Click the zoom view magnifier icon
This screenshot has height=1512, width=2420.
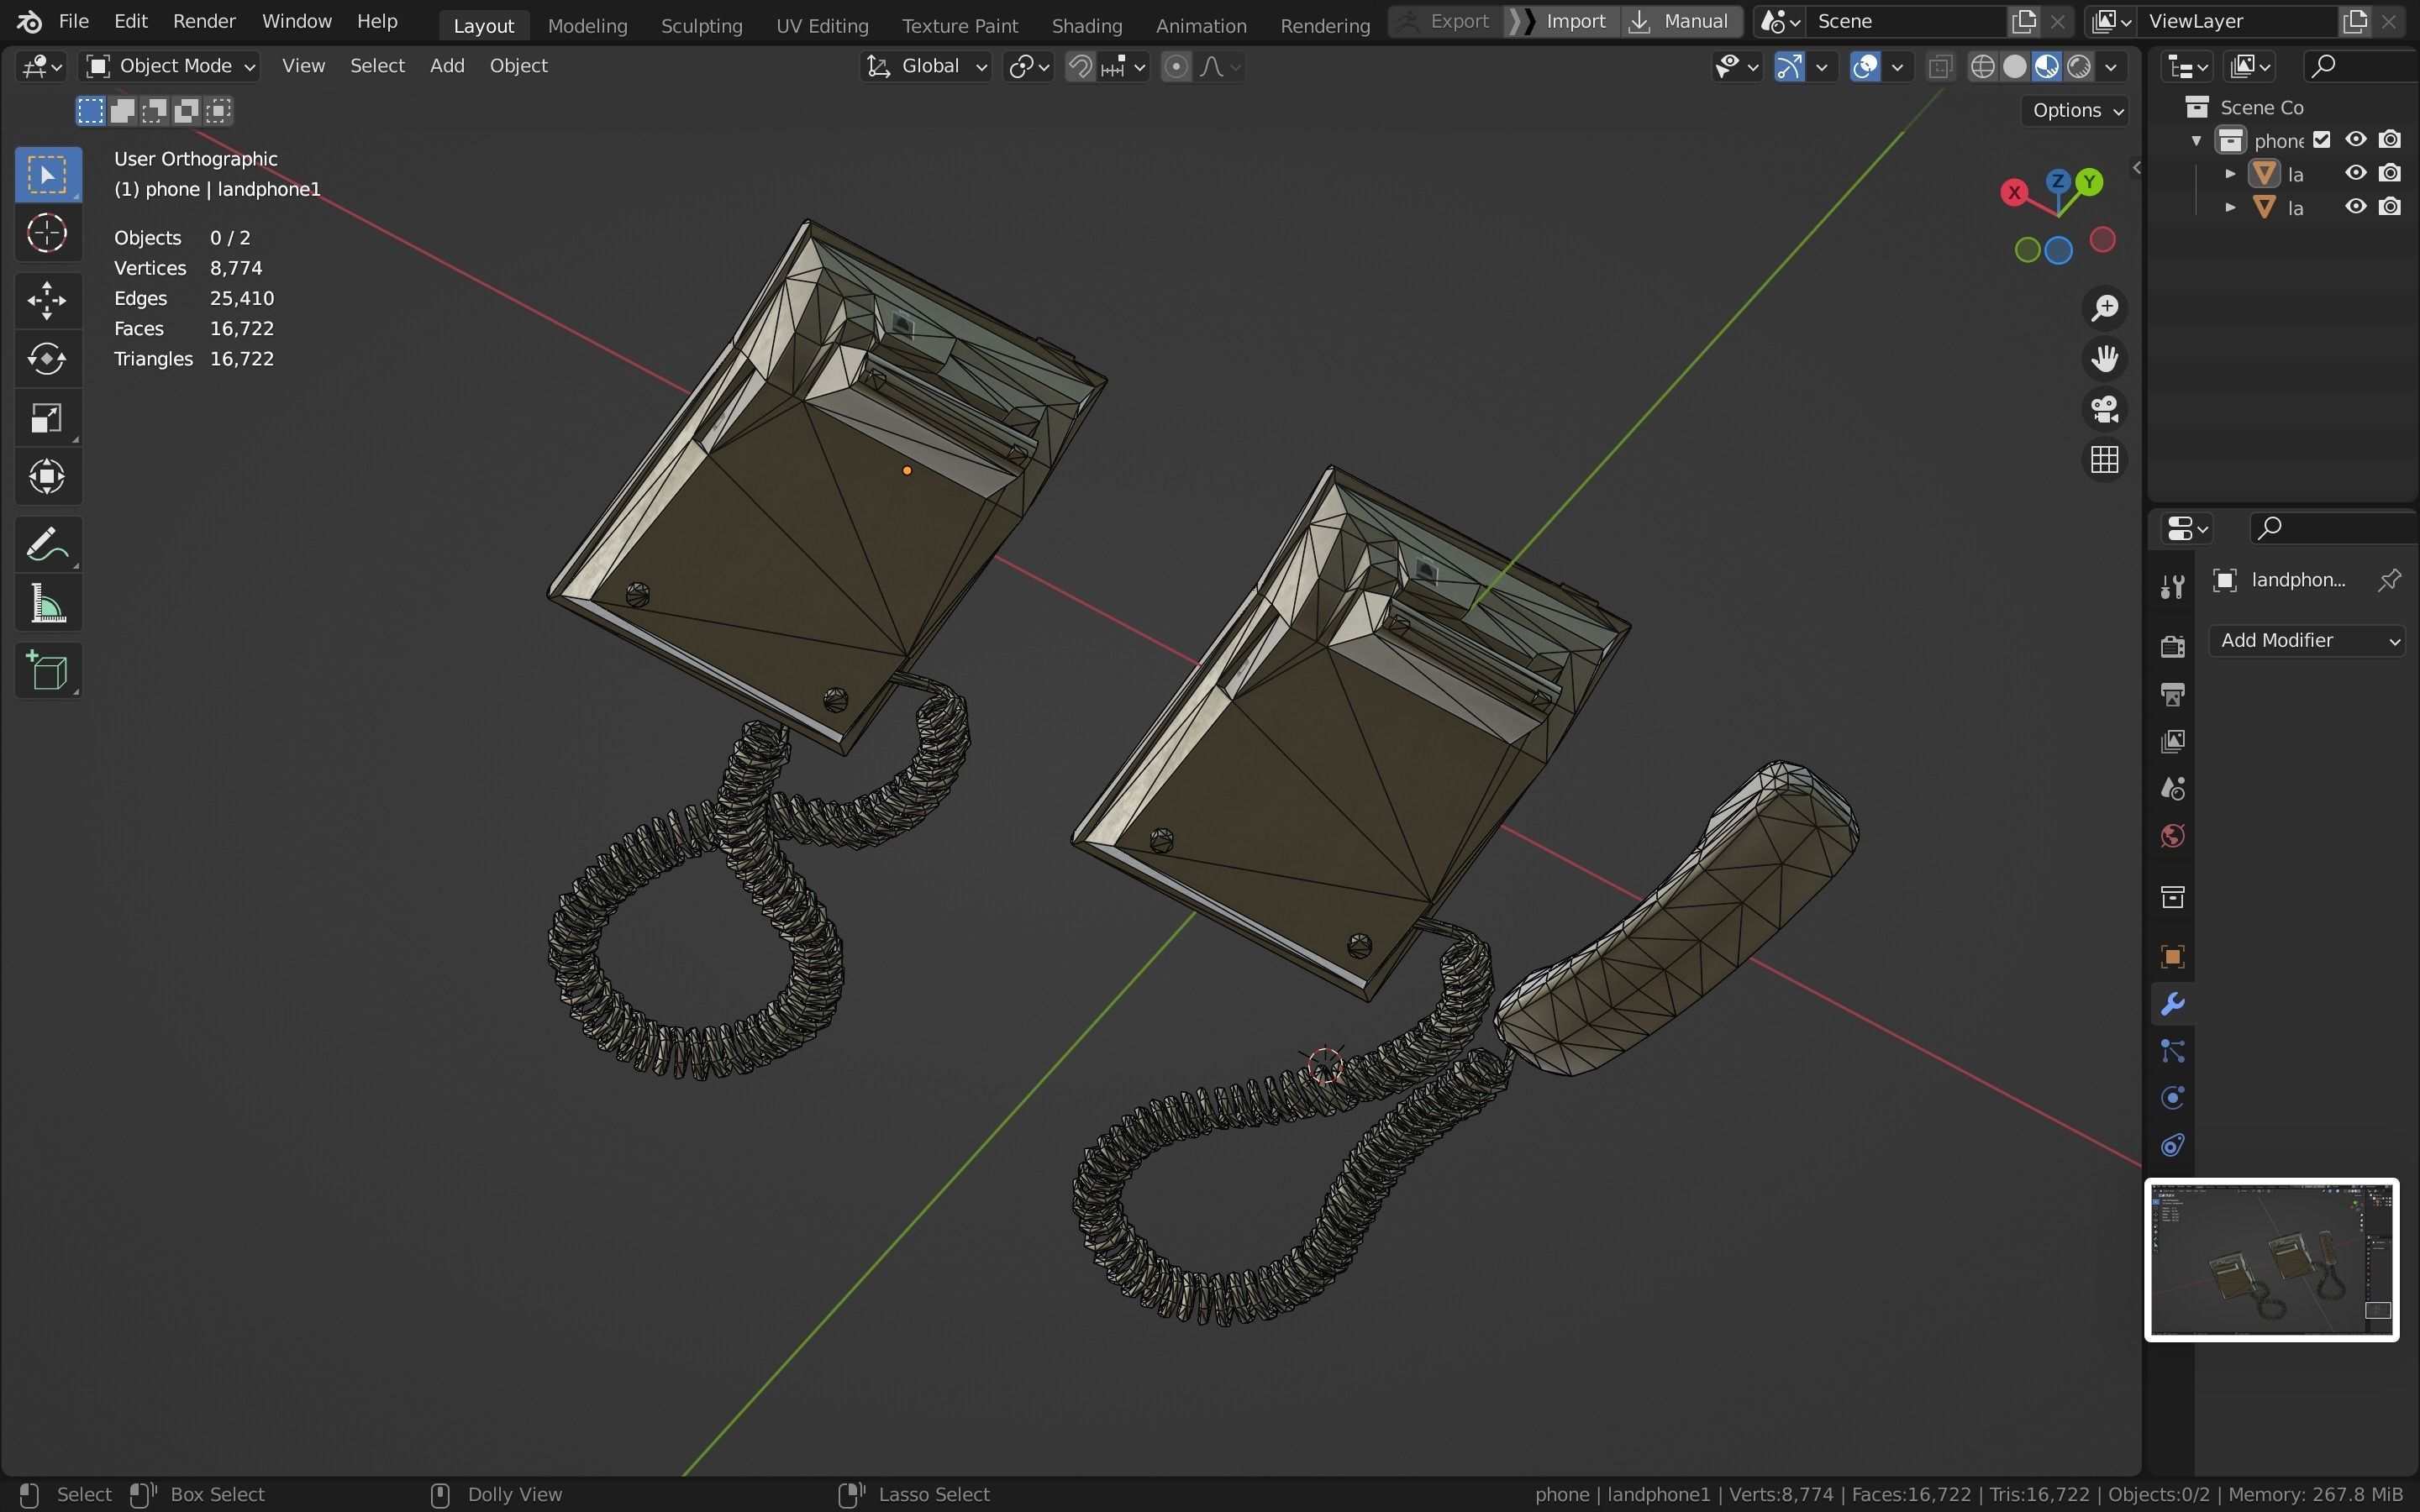click(2105, 308)
